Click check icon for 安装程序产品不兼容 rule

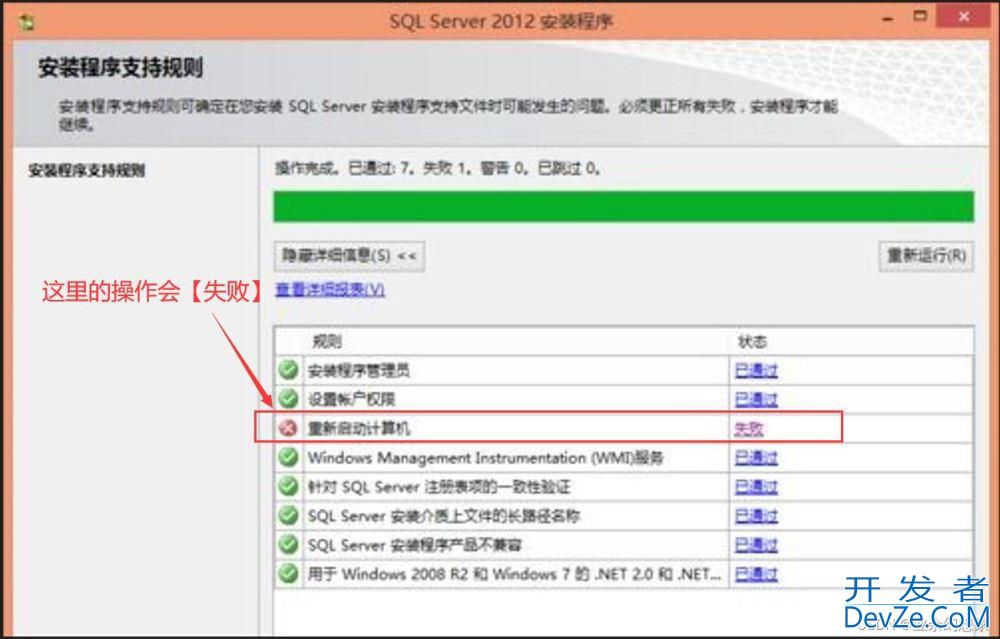tap(289, 545)
